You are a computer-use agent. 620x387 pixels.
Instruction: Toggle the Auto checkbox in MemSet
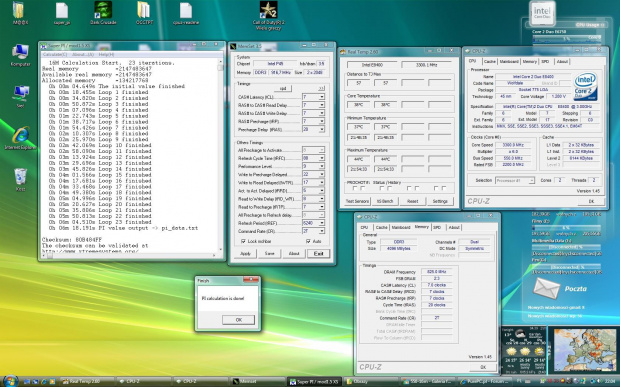[308, 241]
